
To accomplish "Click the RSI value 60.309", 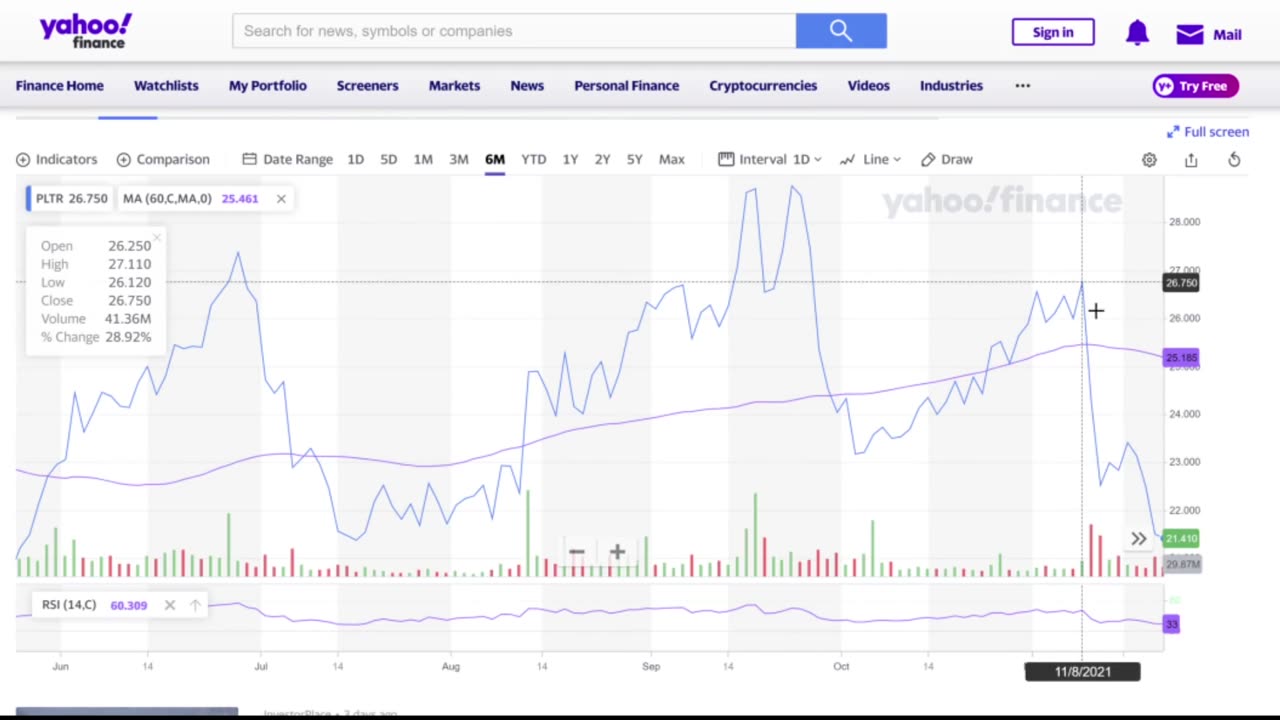I will [128, 605].
